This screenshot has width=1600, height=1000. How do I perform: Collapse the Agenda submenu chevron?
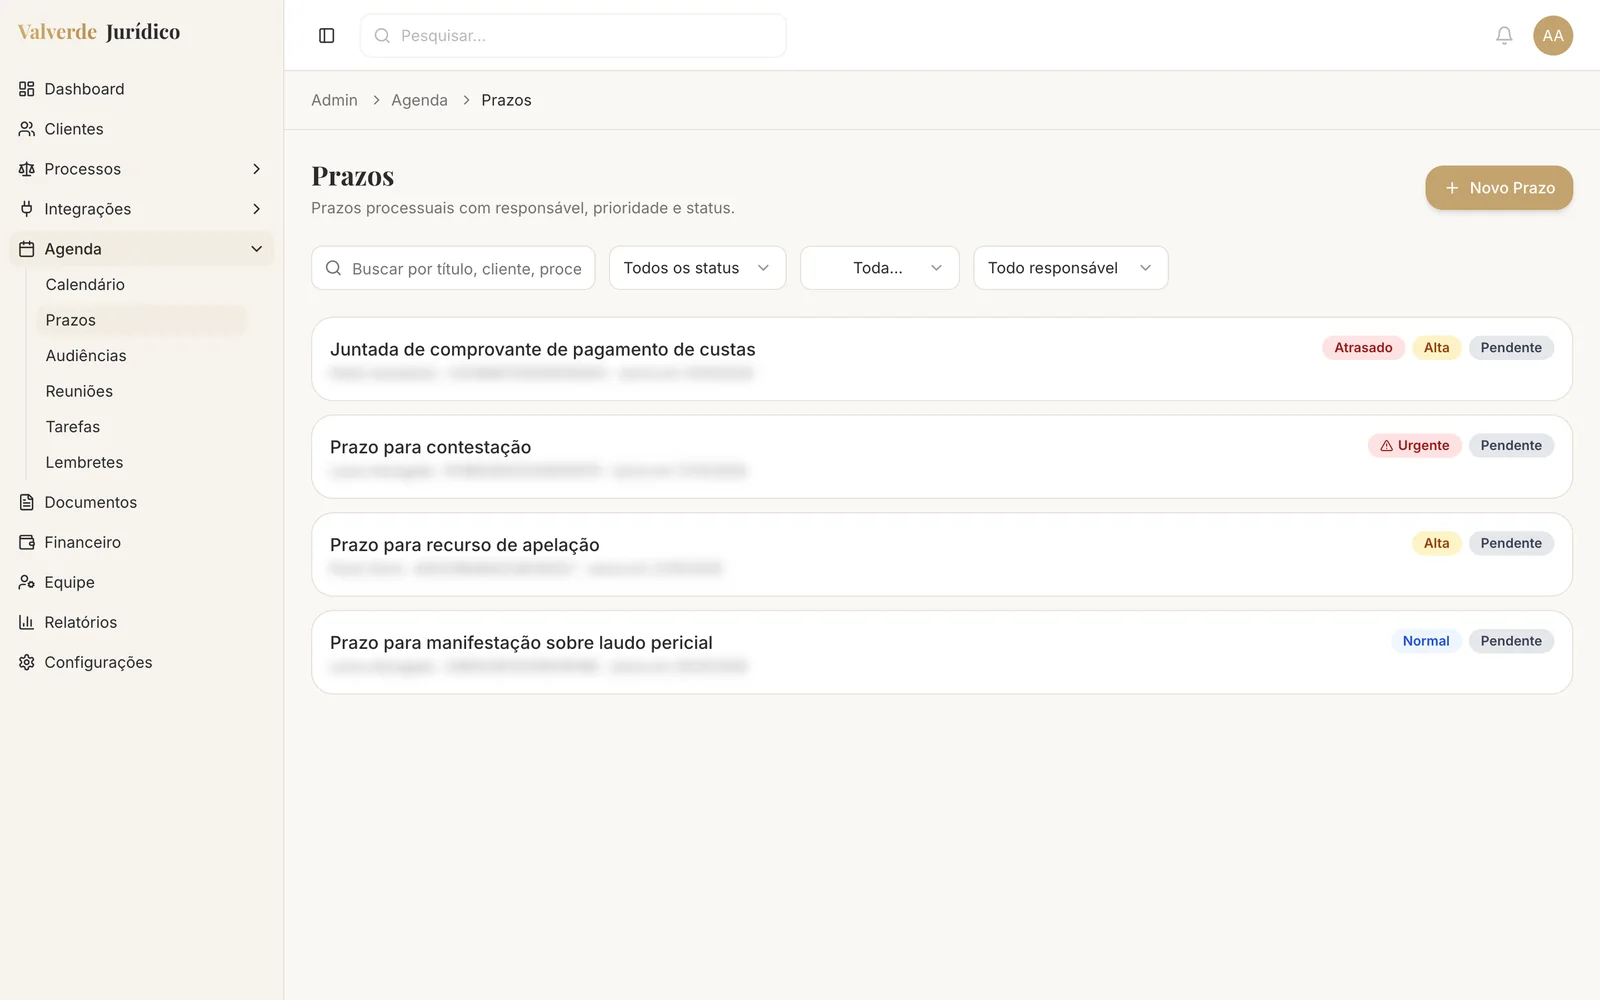256,249
